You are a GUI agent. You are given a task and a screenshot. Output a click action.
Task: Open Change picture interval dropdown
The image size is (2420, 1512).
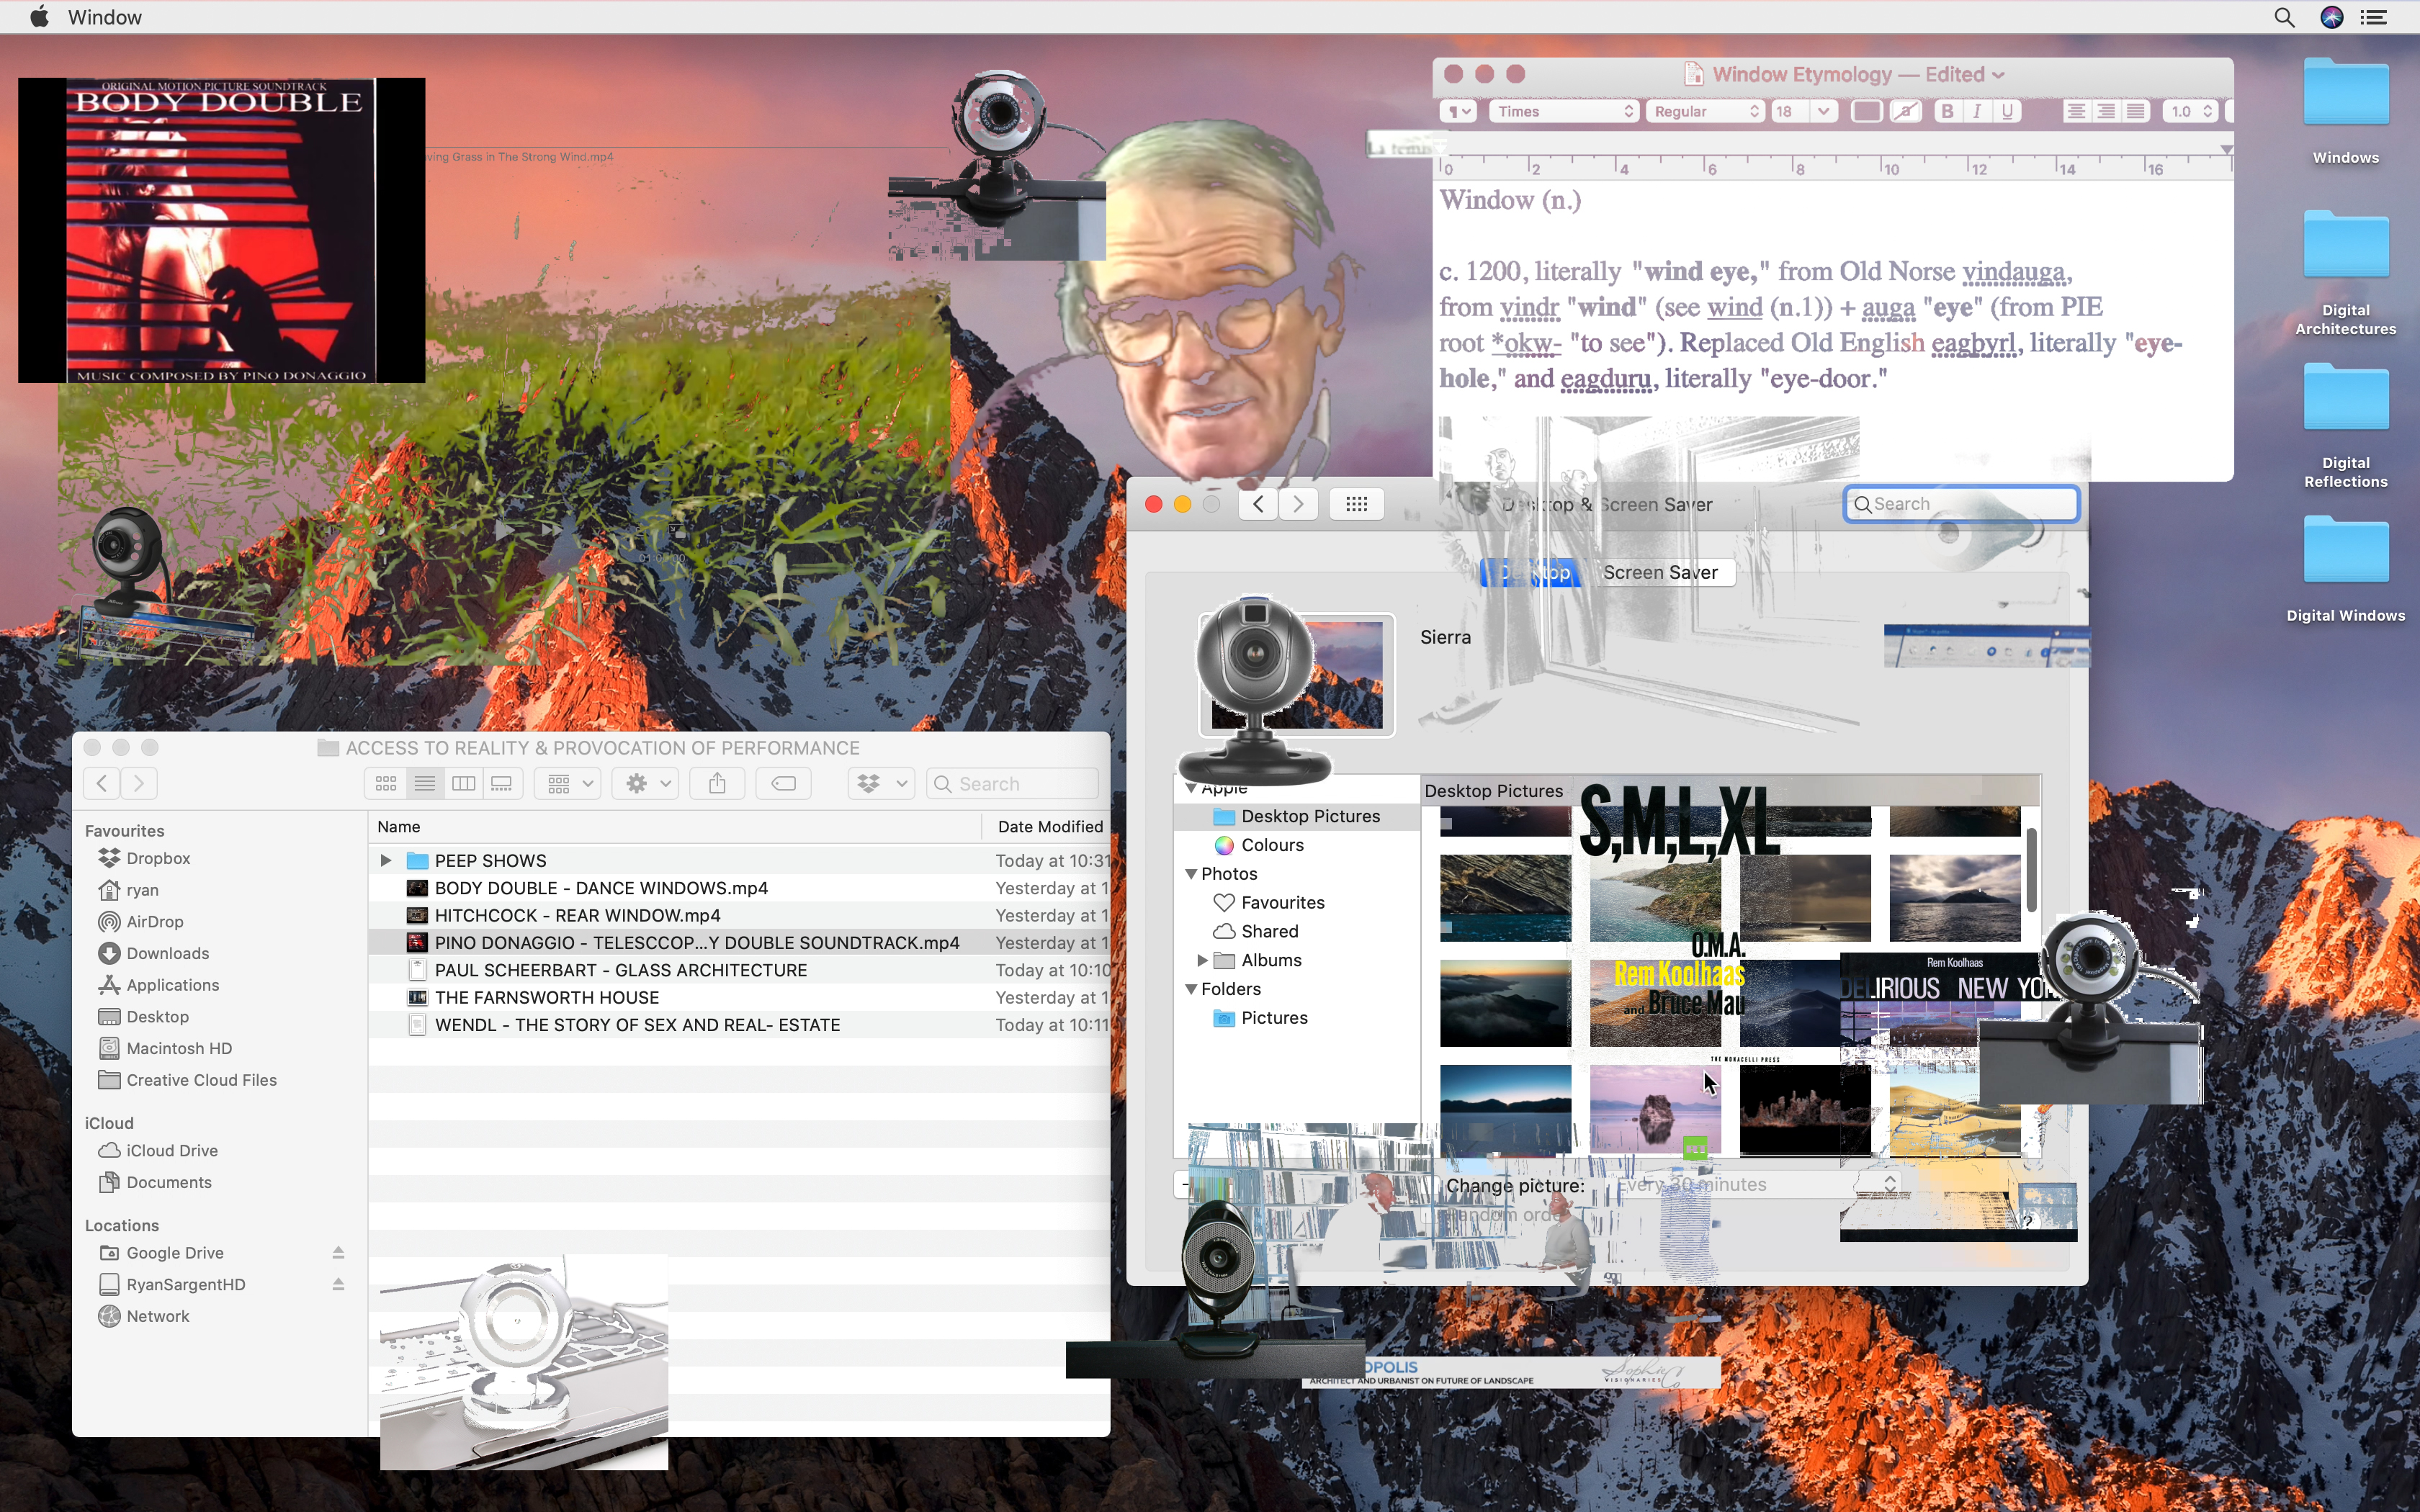(x=1755, y=1184)
